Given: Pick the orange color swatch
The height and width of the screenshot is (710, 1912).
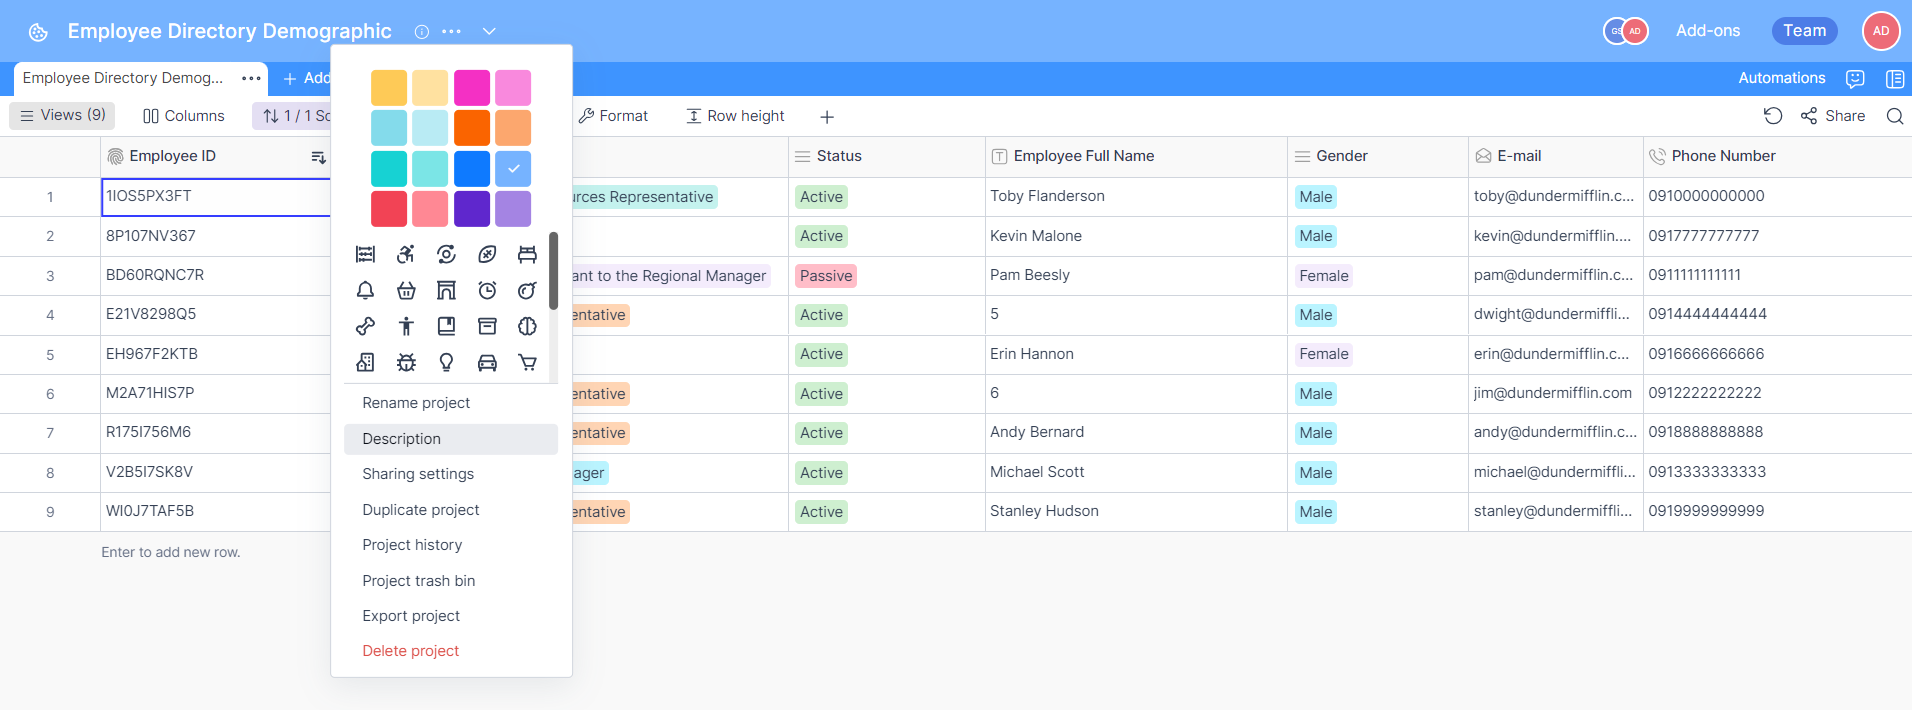Looking at the screenshot, I should pyautogui.click(x=472, y=128).
